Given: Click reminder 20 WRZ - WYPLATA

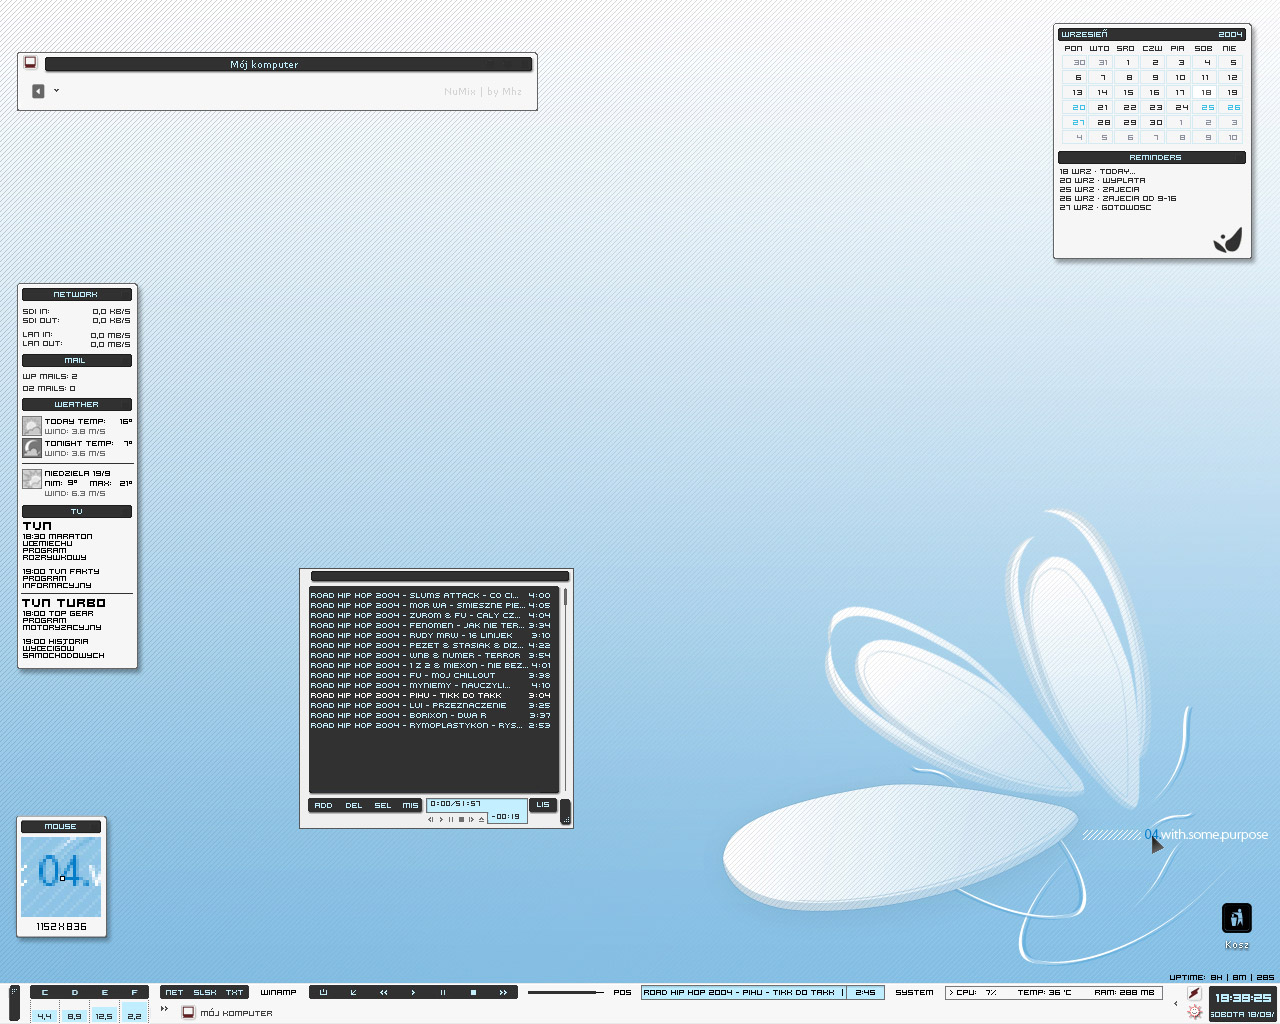Looking at the screenshot, I should click(x=1103, y=181).
